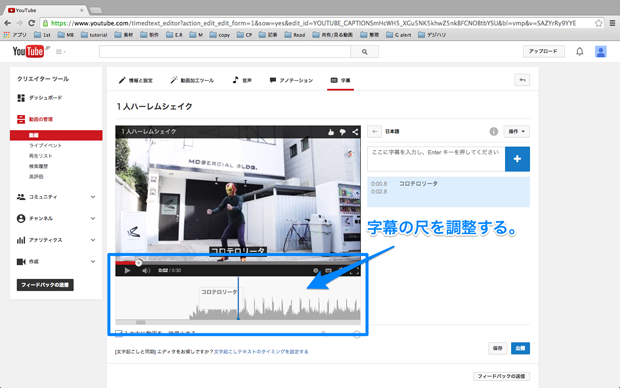
Task: Enter fullscreen mode in the video player
Action: click(x=355, y=271)
